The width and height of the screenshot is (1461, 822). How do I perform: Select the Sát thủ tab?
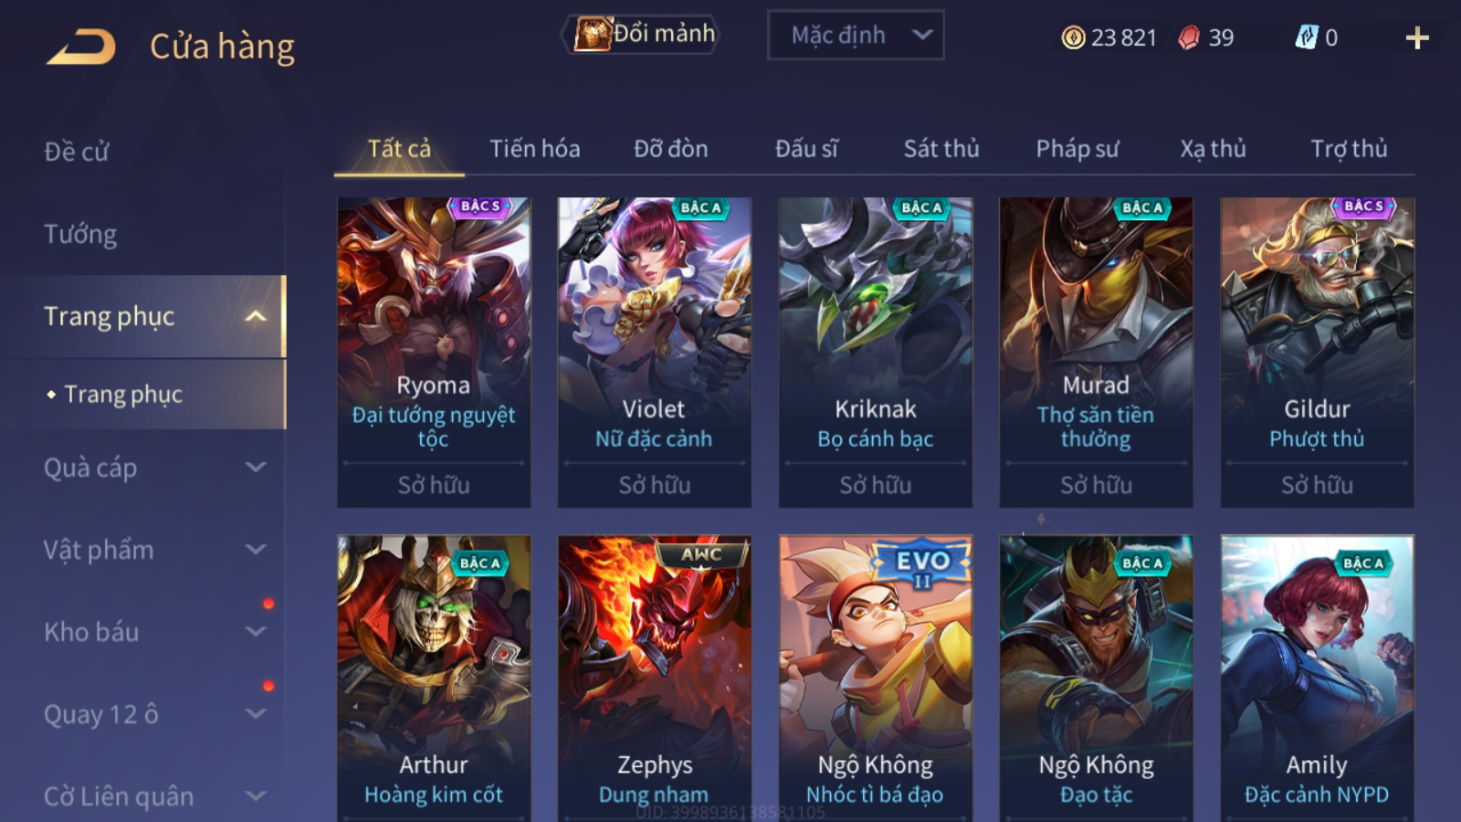941,149
